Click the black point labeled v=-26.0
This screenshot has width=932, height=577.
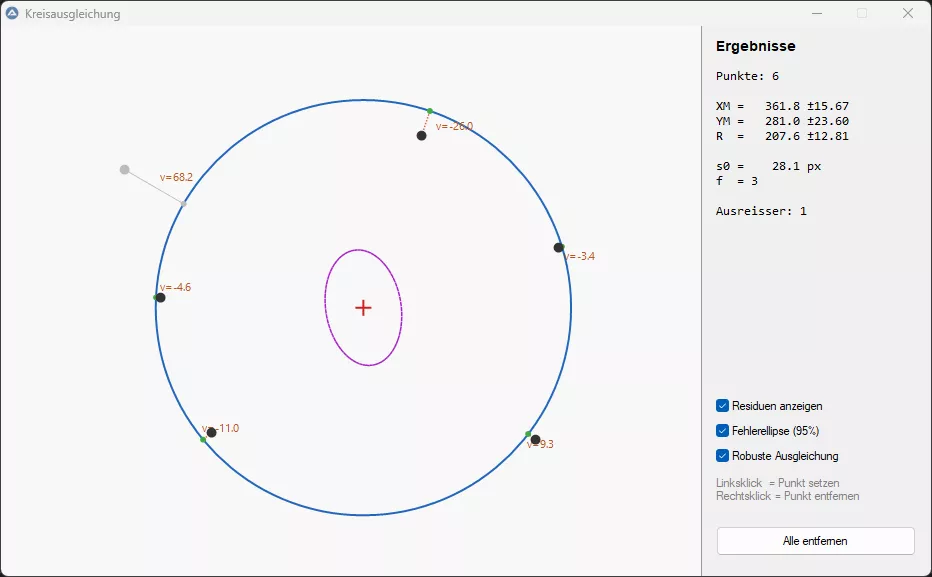click(x=422, y=135)
